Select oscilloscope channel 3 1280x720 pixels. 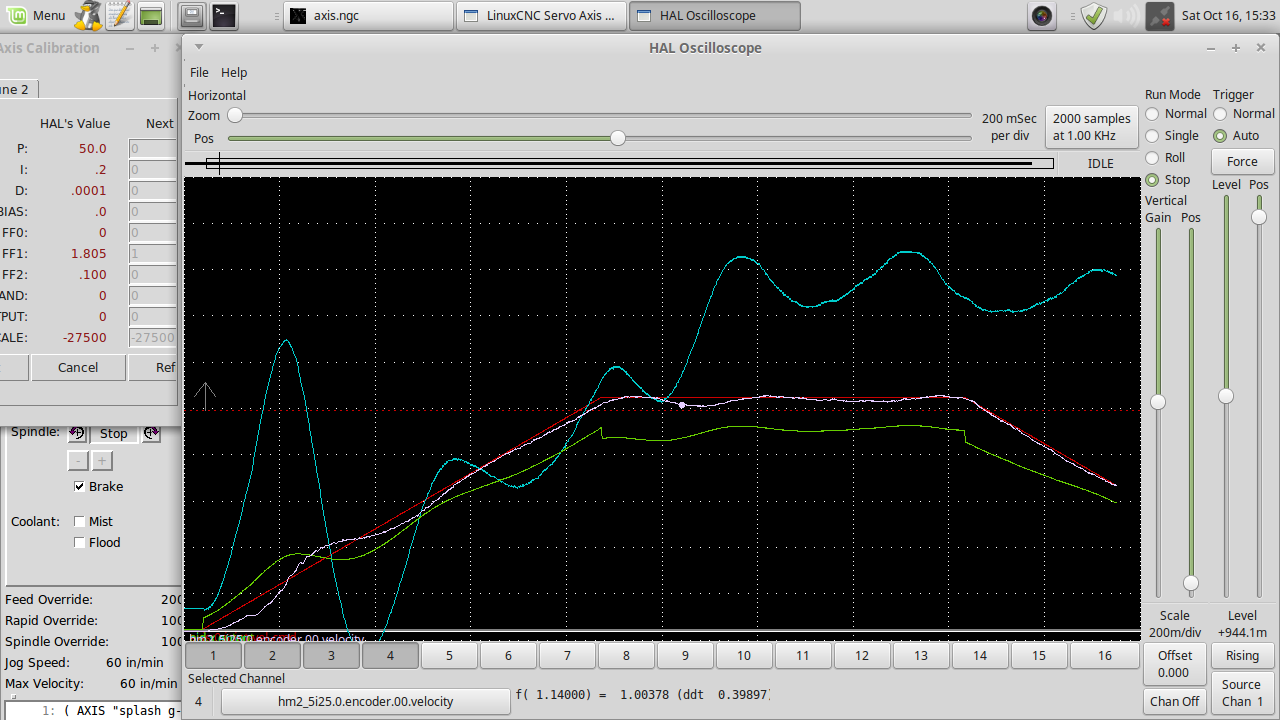point(331,656)
